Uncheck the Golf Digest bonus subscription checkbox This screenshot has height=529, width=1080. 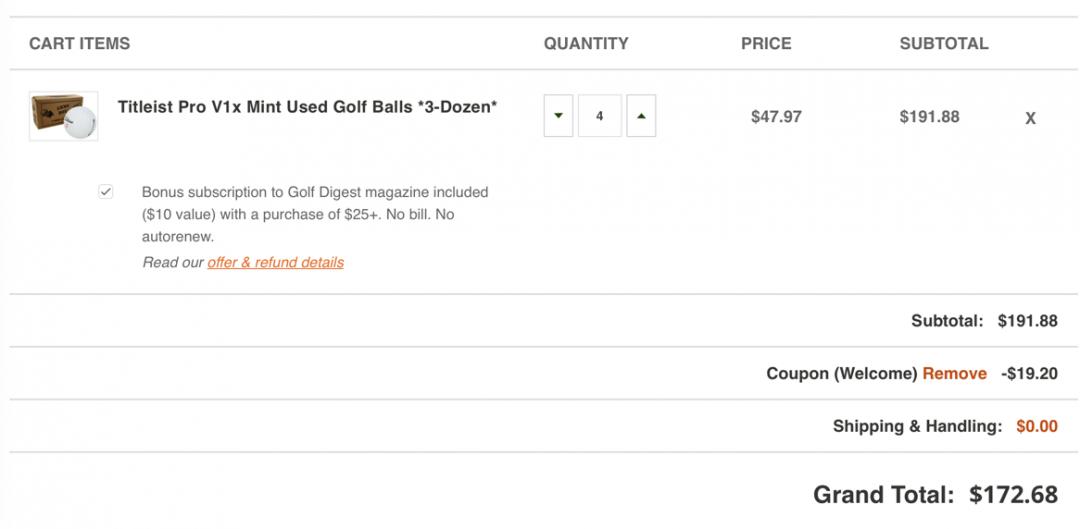[x=106, y=192]
